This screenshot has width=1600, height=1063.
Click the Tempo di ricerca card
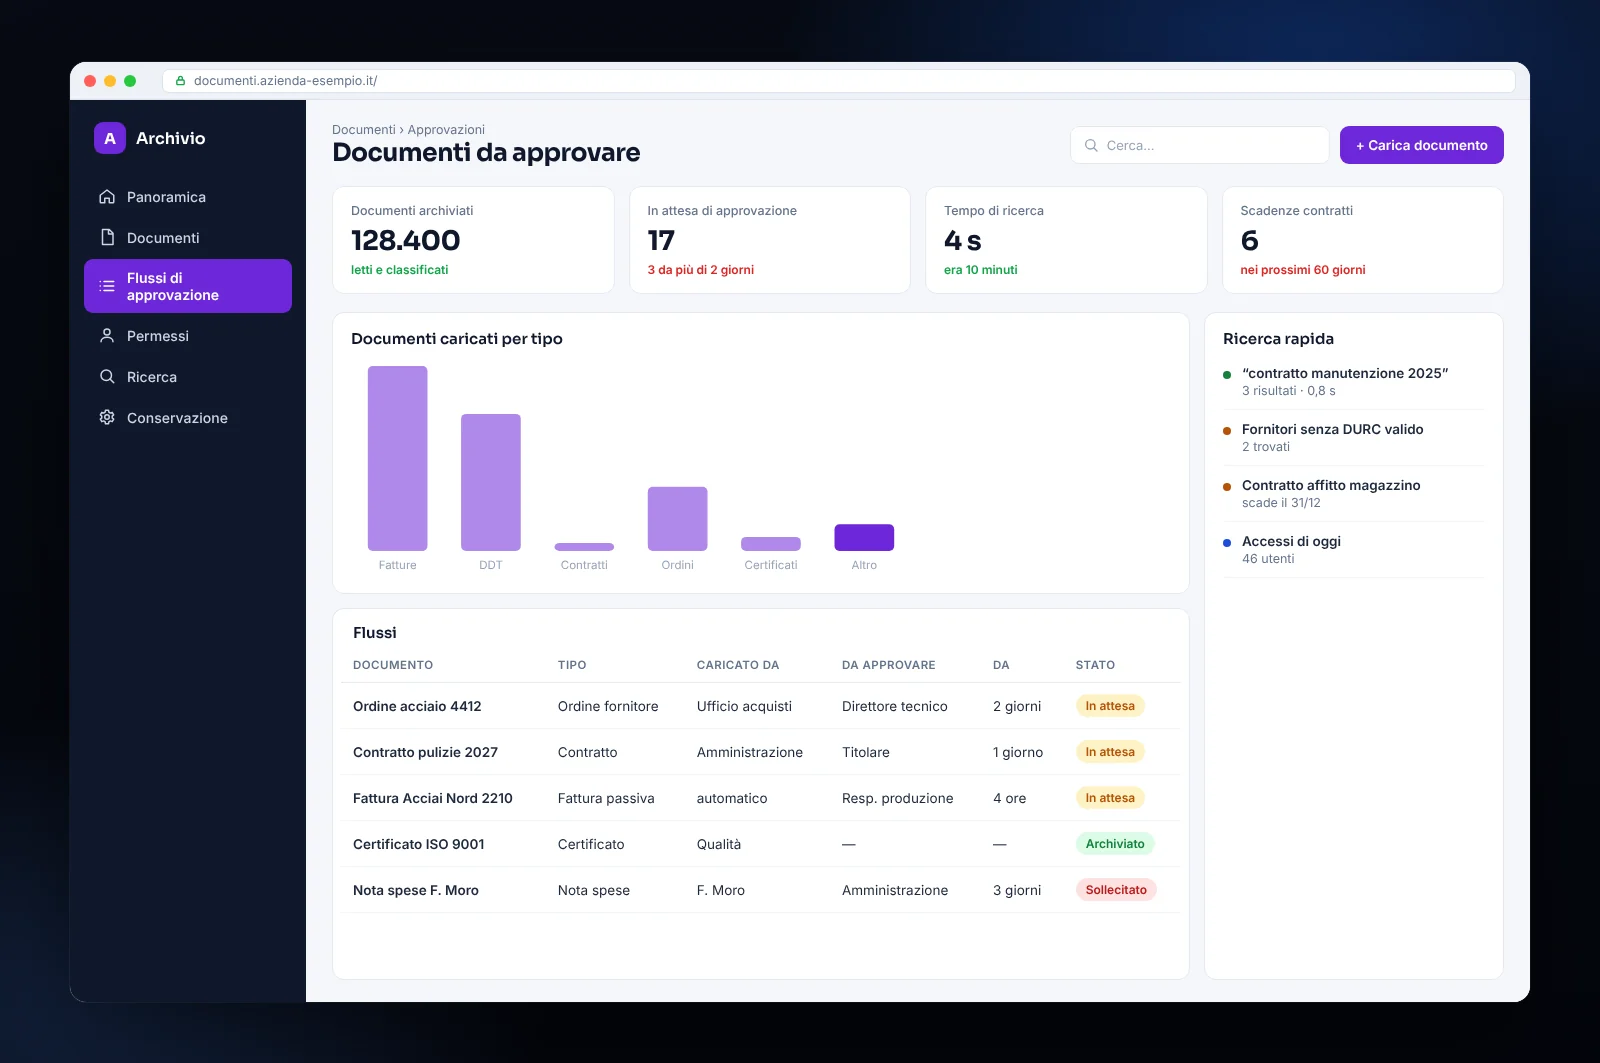tap(1066, 240)
